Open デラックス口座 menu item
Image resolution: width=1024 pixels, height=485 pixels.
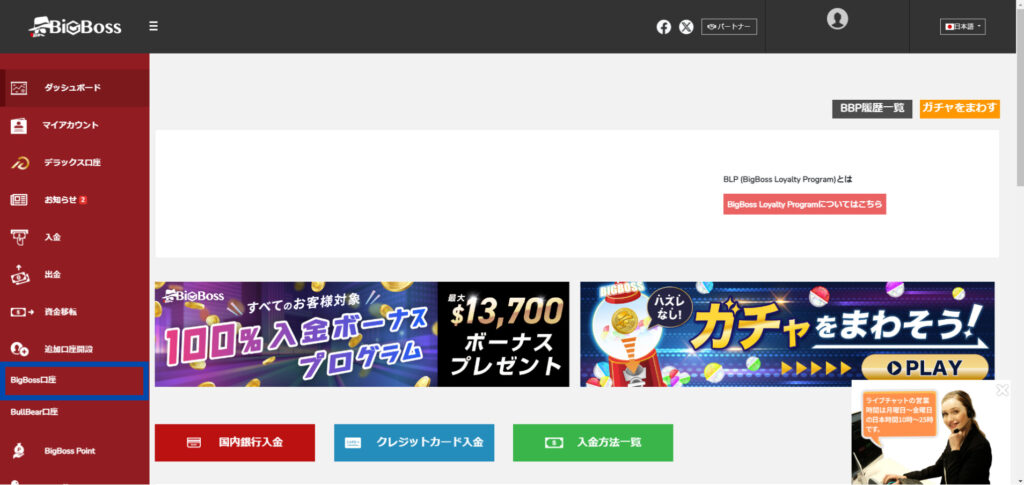pos(74,163)
